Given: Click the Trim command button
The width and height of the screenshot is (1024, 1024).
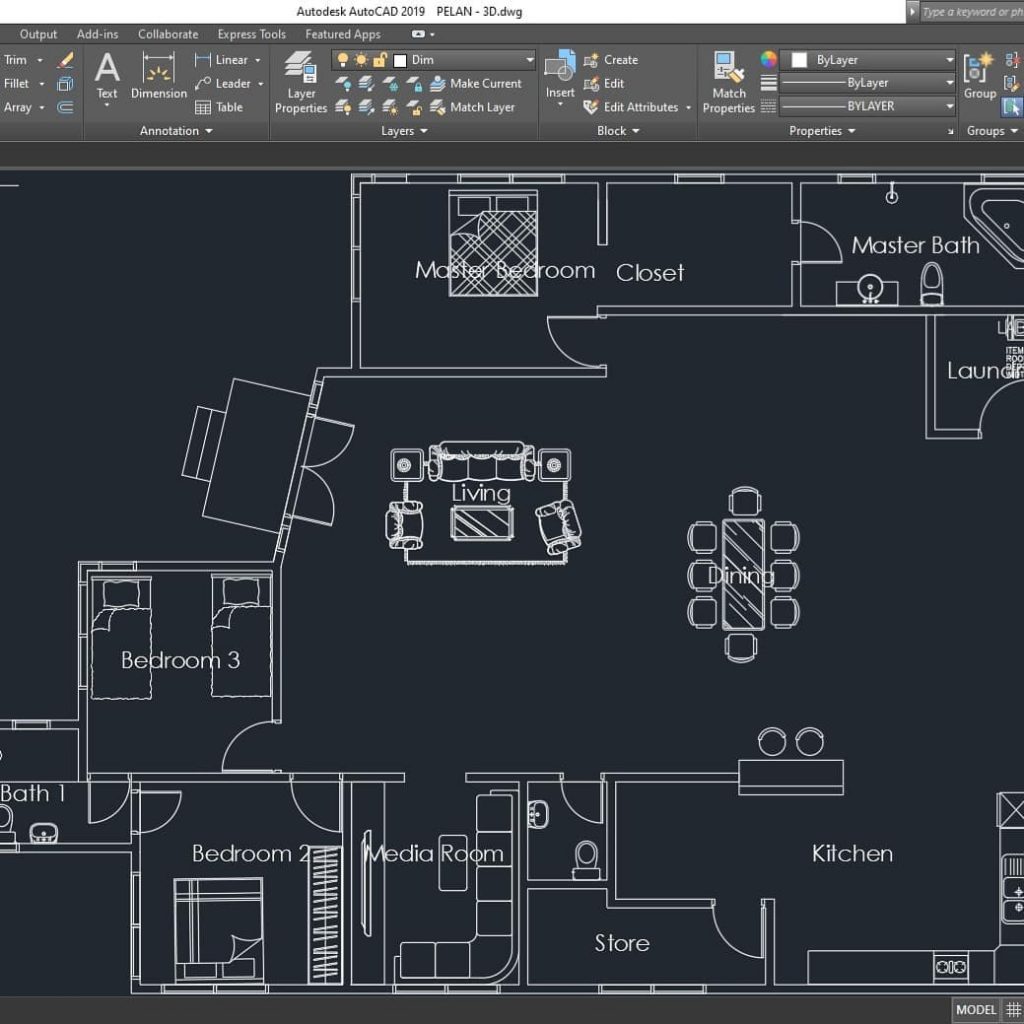Looking at the screenshot, I should pos(16,60).
